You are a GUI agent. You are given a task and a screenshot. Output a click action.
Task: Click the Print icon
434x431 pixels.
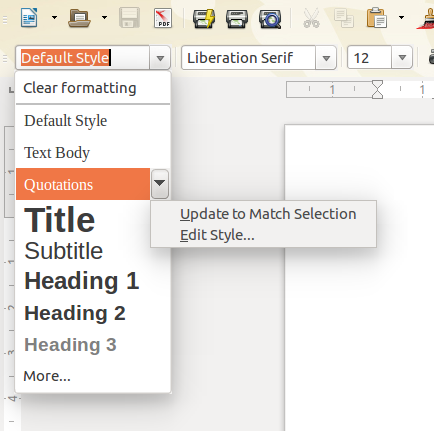(x=237, y=18)
